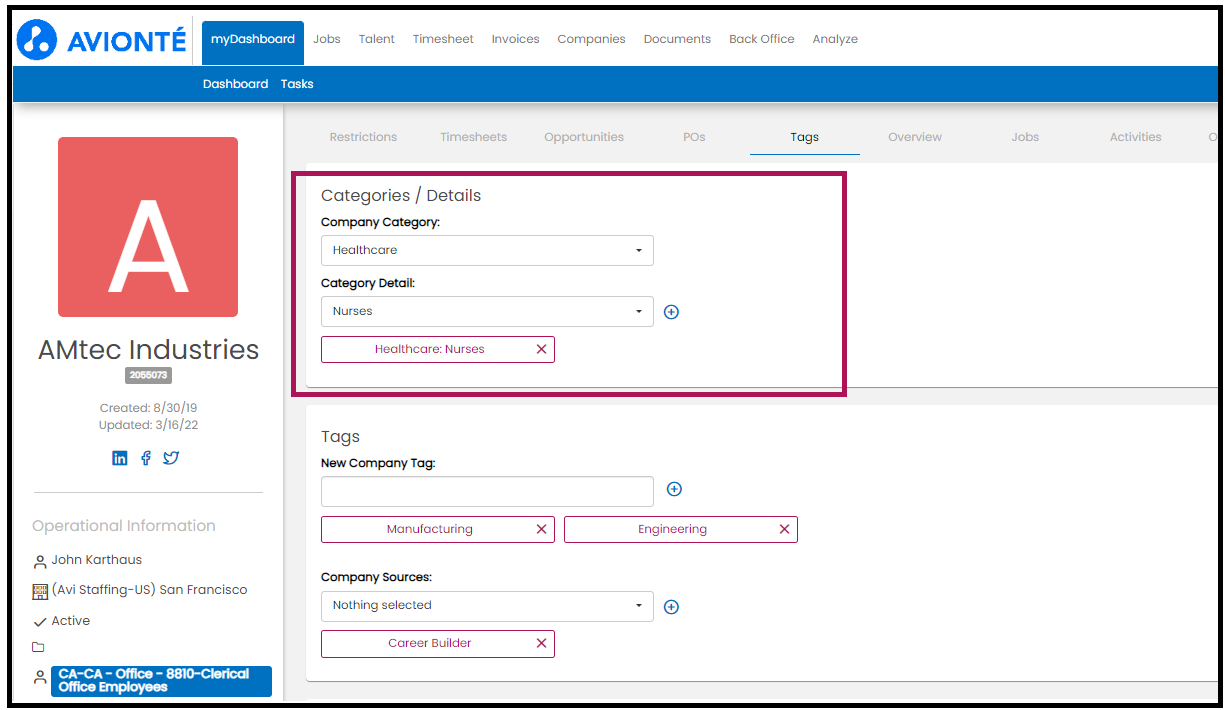Remove the Engineering tag

pos(784,529)
